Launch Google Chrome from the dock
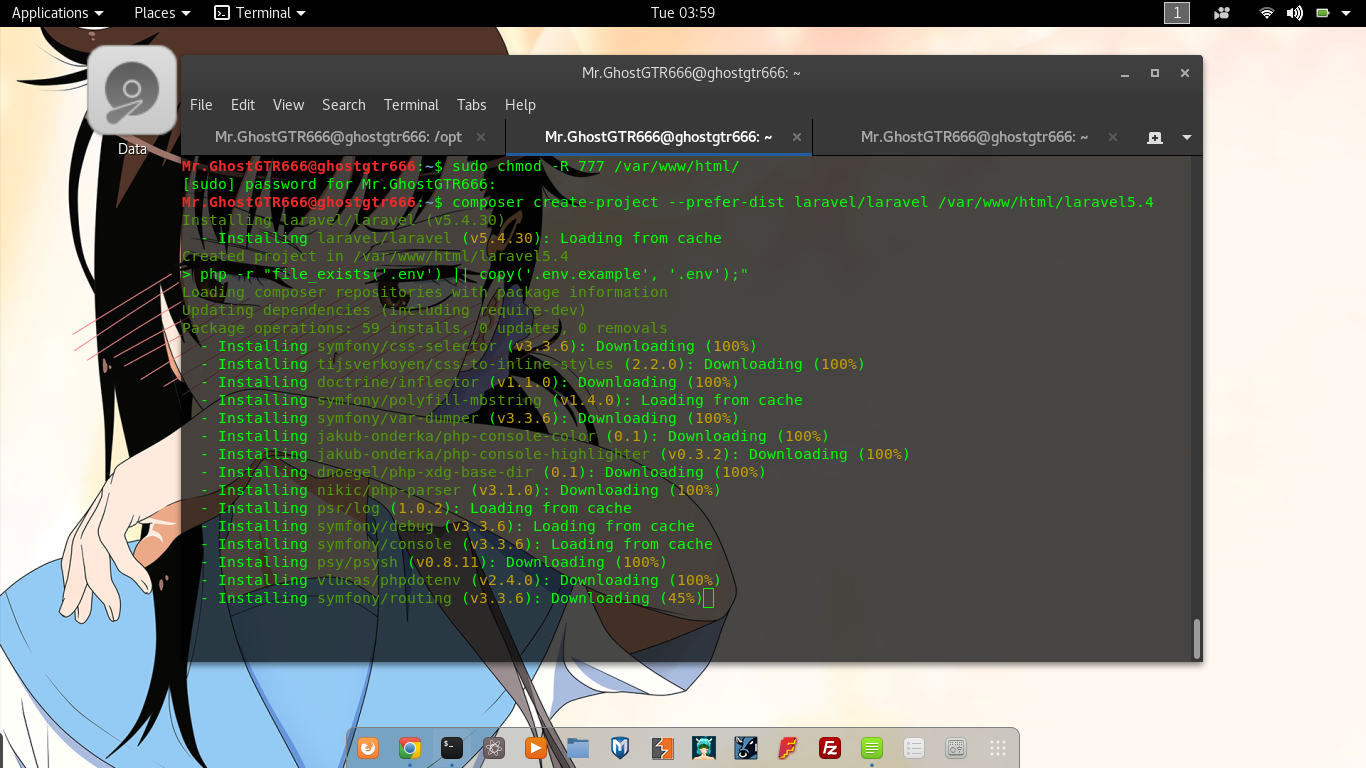This screenshot has height=768, width=1366. [410, 747]
